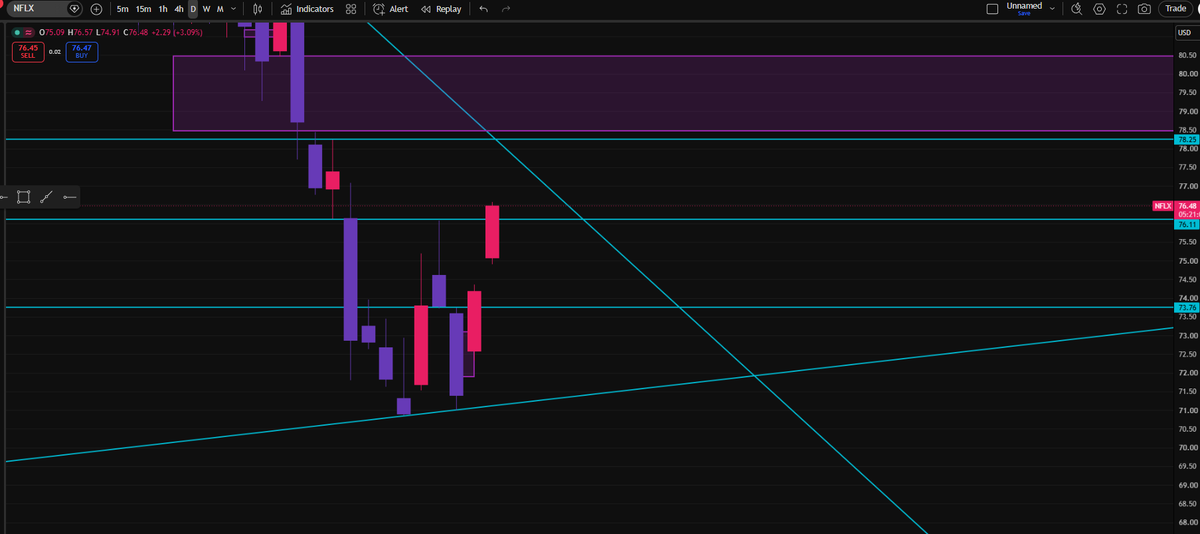Click the 68.00 price scale label

point(1187,522)
